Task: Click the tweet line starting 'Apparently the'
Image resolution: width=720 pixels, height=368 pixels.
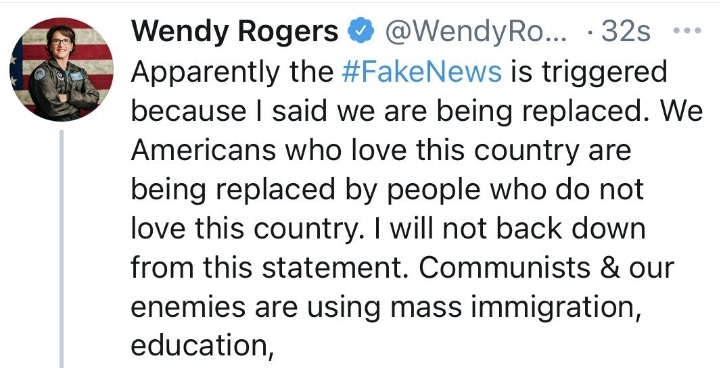Action: (399, 72)
